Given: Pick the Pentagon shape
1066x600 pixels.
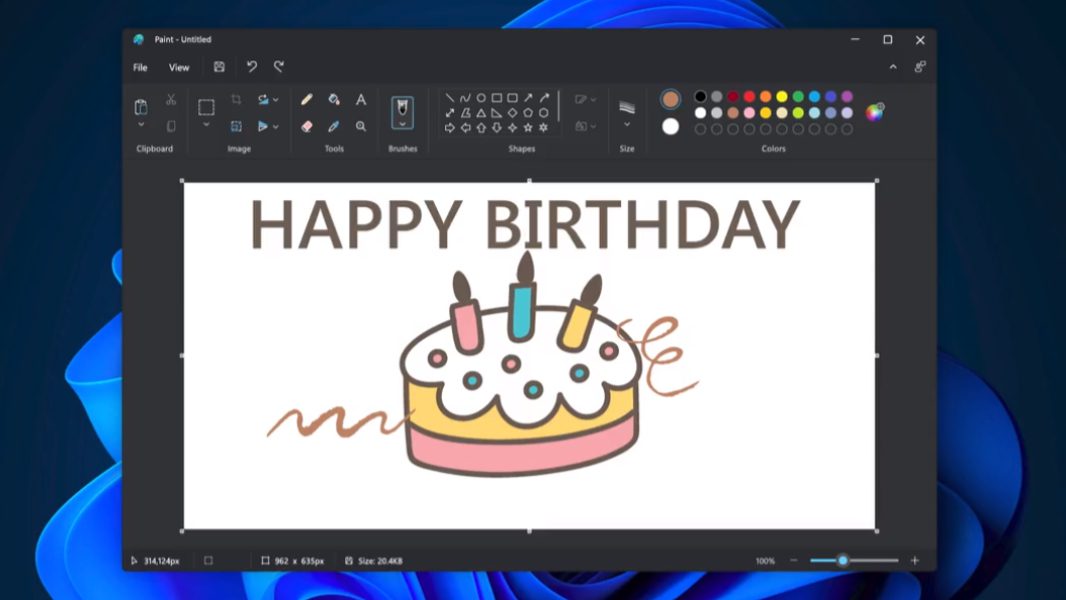Looking at the screenshot, I should 528,113.
